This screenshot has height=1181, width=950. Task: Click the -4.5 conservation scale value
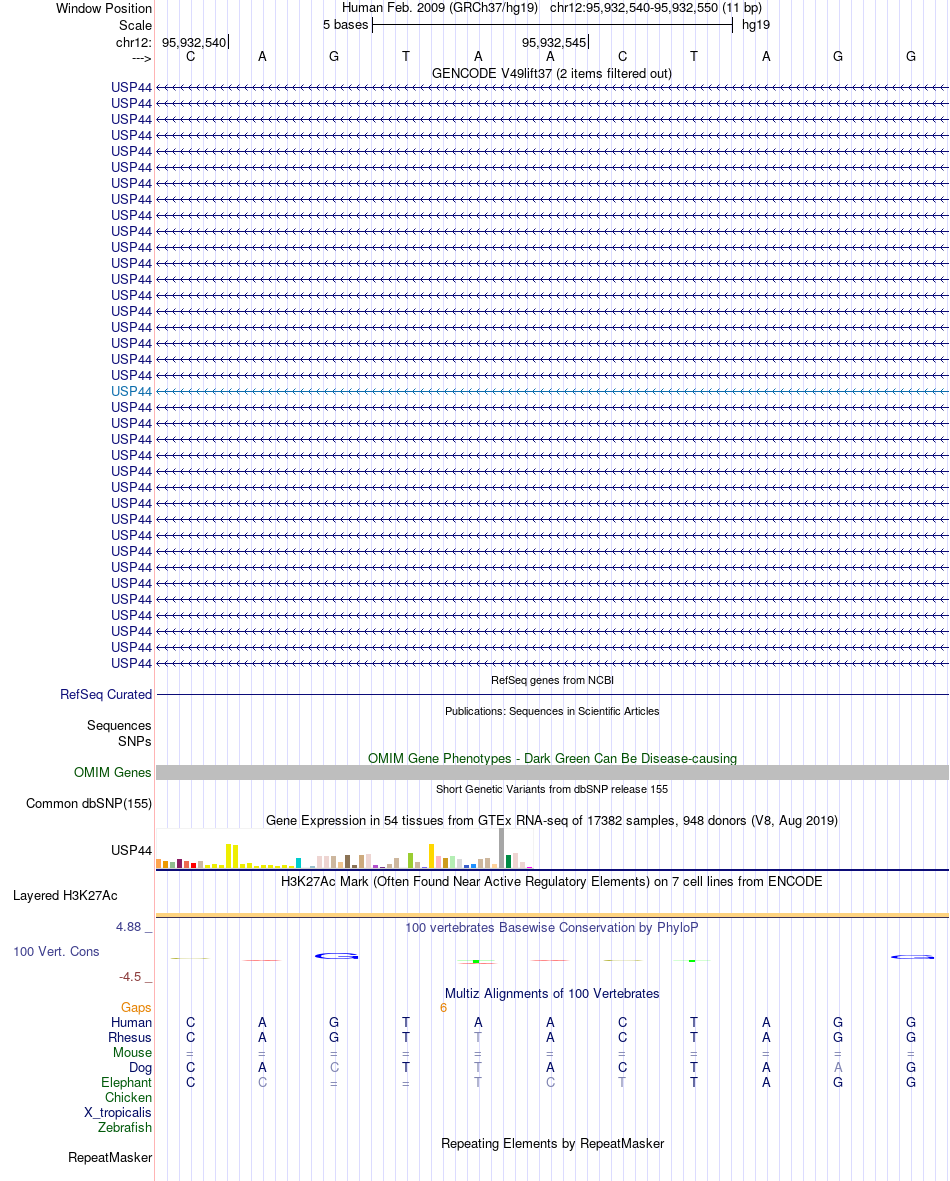pyautogui.click(x=130, y=977)
